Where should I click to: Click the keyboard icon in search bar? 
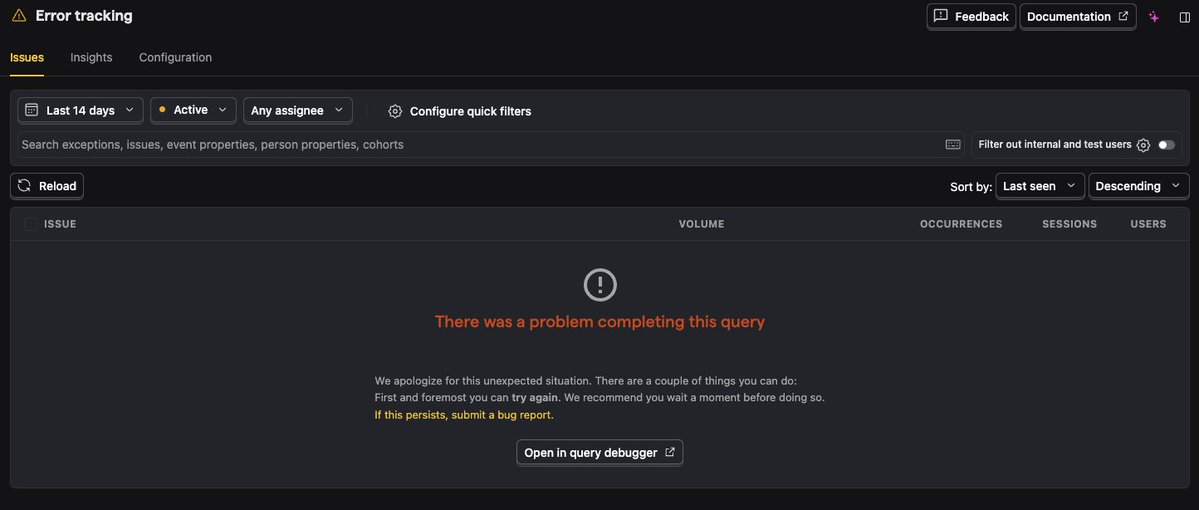(953, 145)
